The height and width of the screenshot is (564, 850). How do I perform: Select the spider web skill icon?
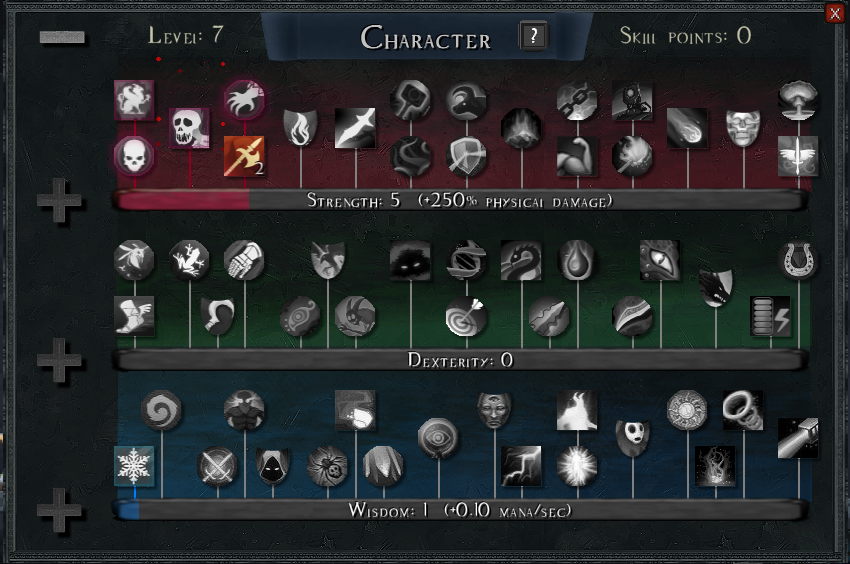(327, 466)
